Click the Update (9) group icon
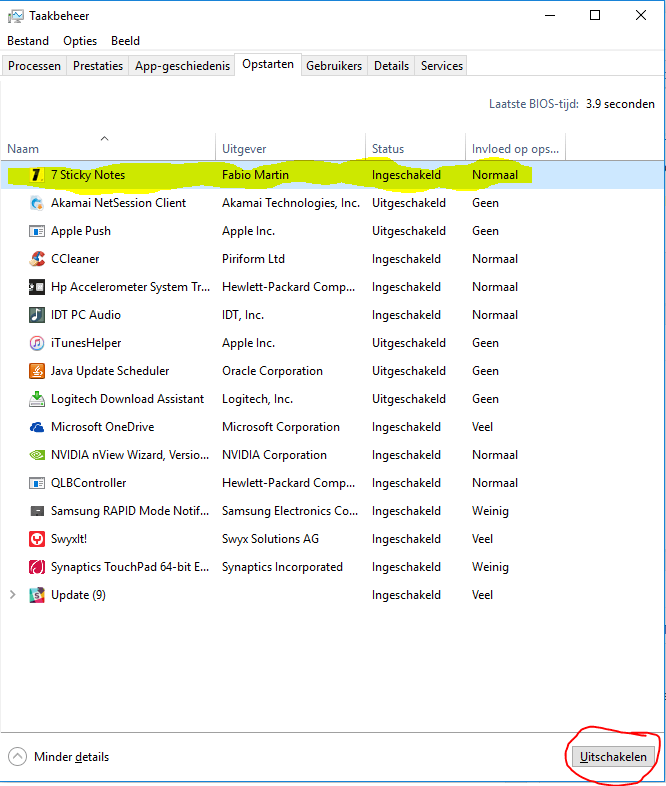Screen dimensions: 666x786 [x=37, y=595]
